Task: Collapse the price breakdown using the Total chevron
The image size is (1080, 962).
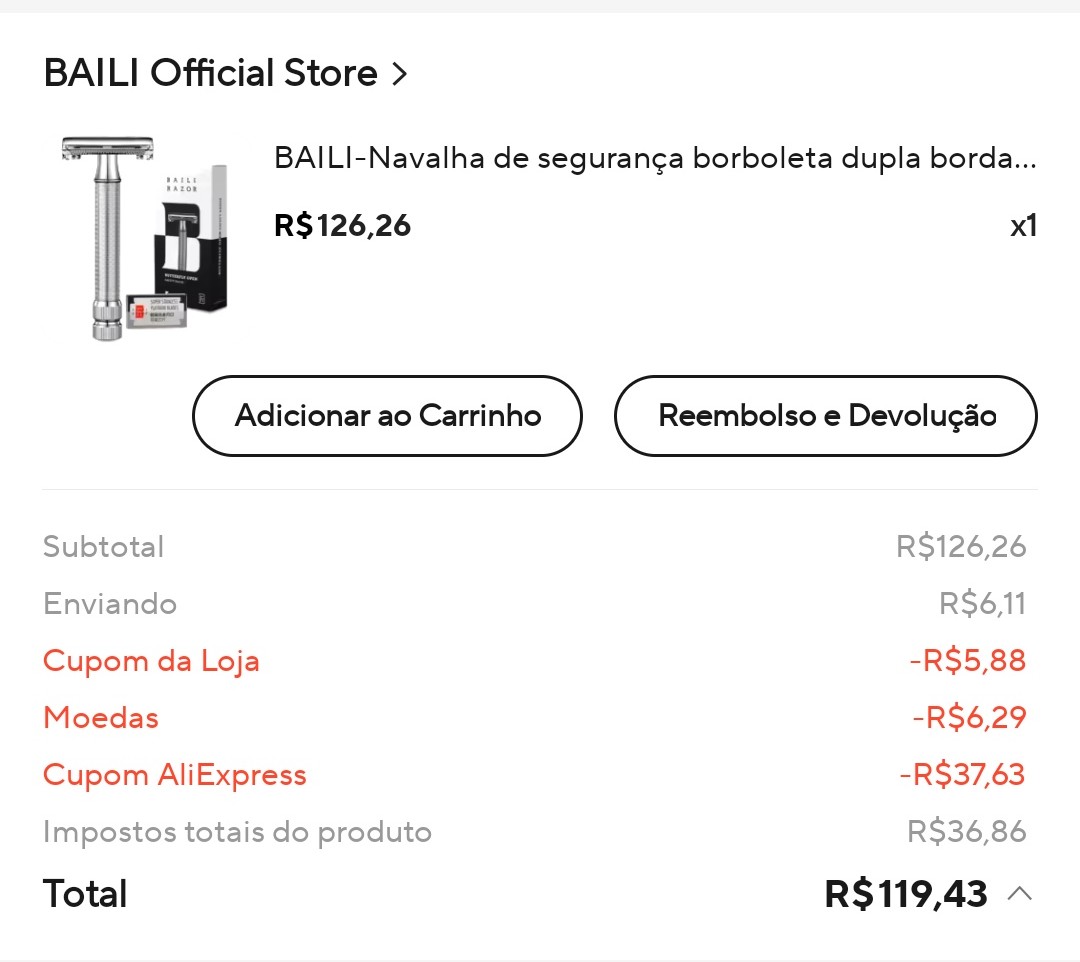Action: (1019, 893)
